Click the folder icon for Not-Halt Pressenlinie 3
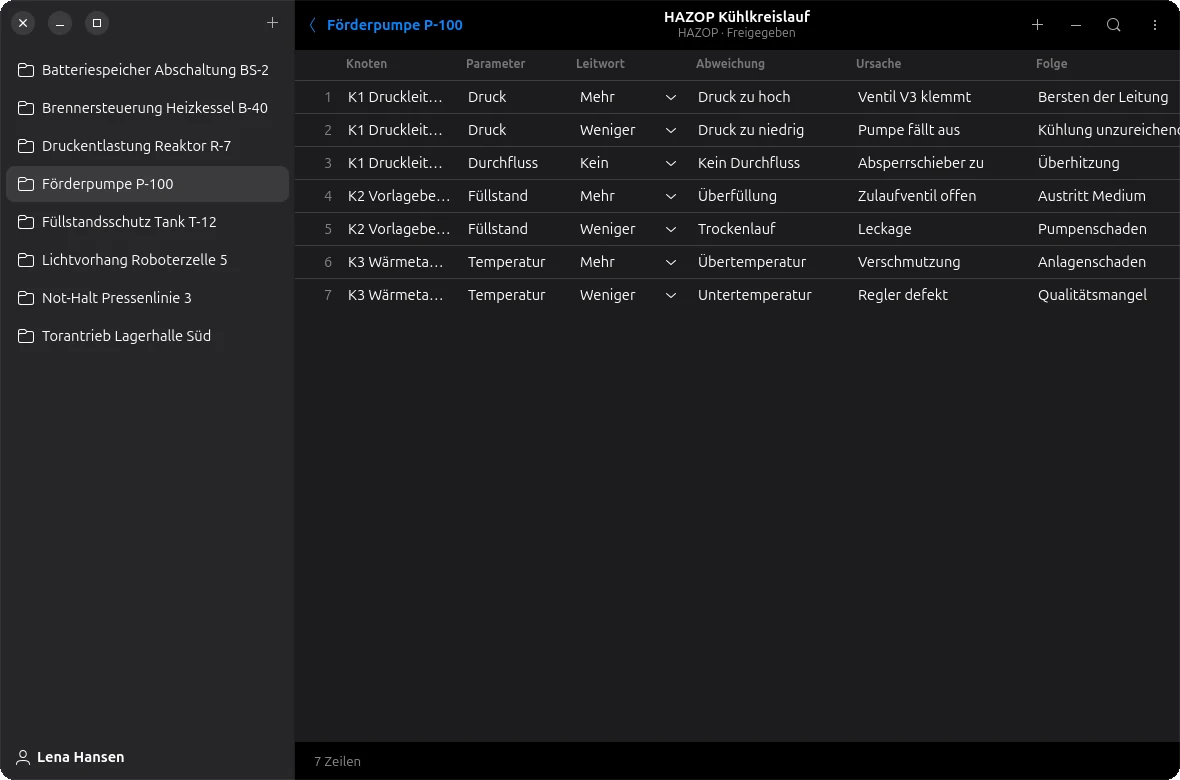The height and width of the screenshot is (780, 1180). pos(26,298)
